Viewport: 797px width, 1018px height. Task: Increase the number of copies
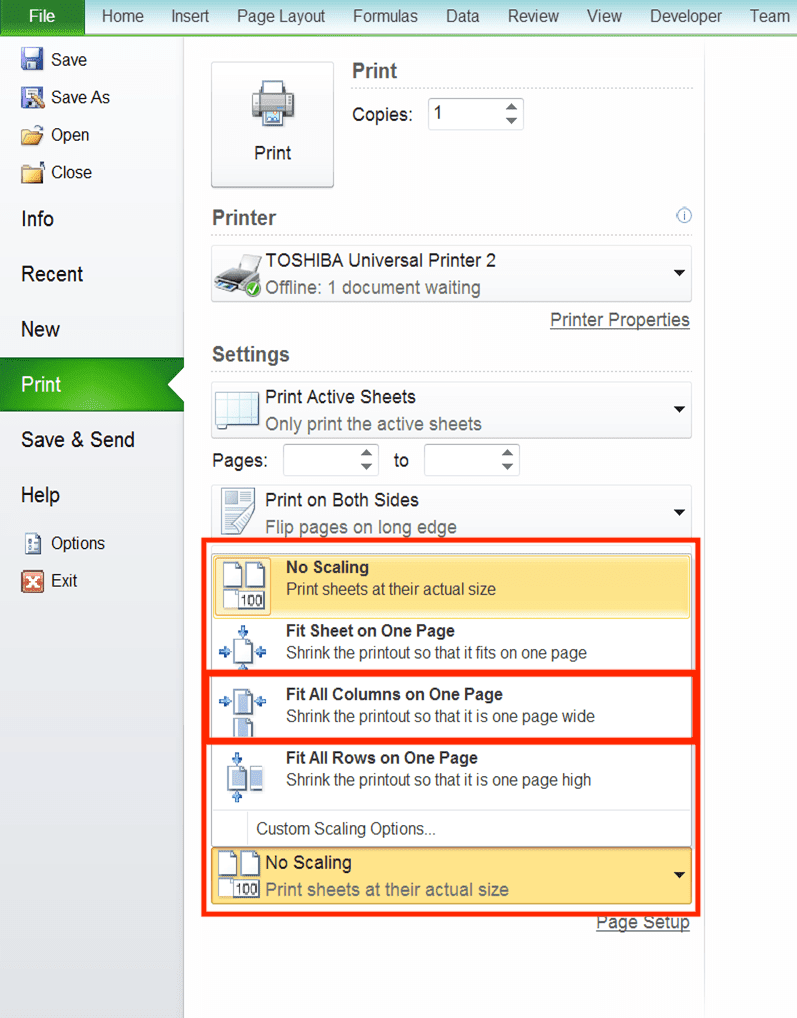(511, 107)
